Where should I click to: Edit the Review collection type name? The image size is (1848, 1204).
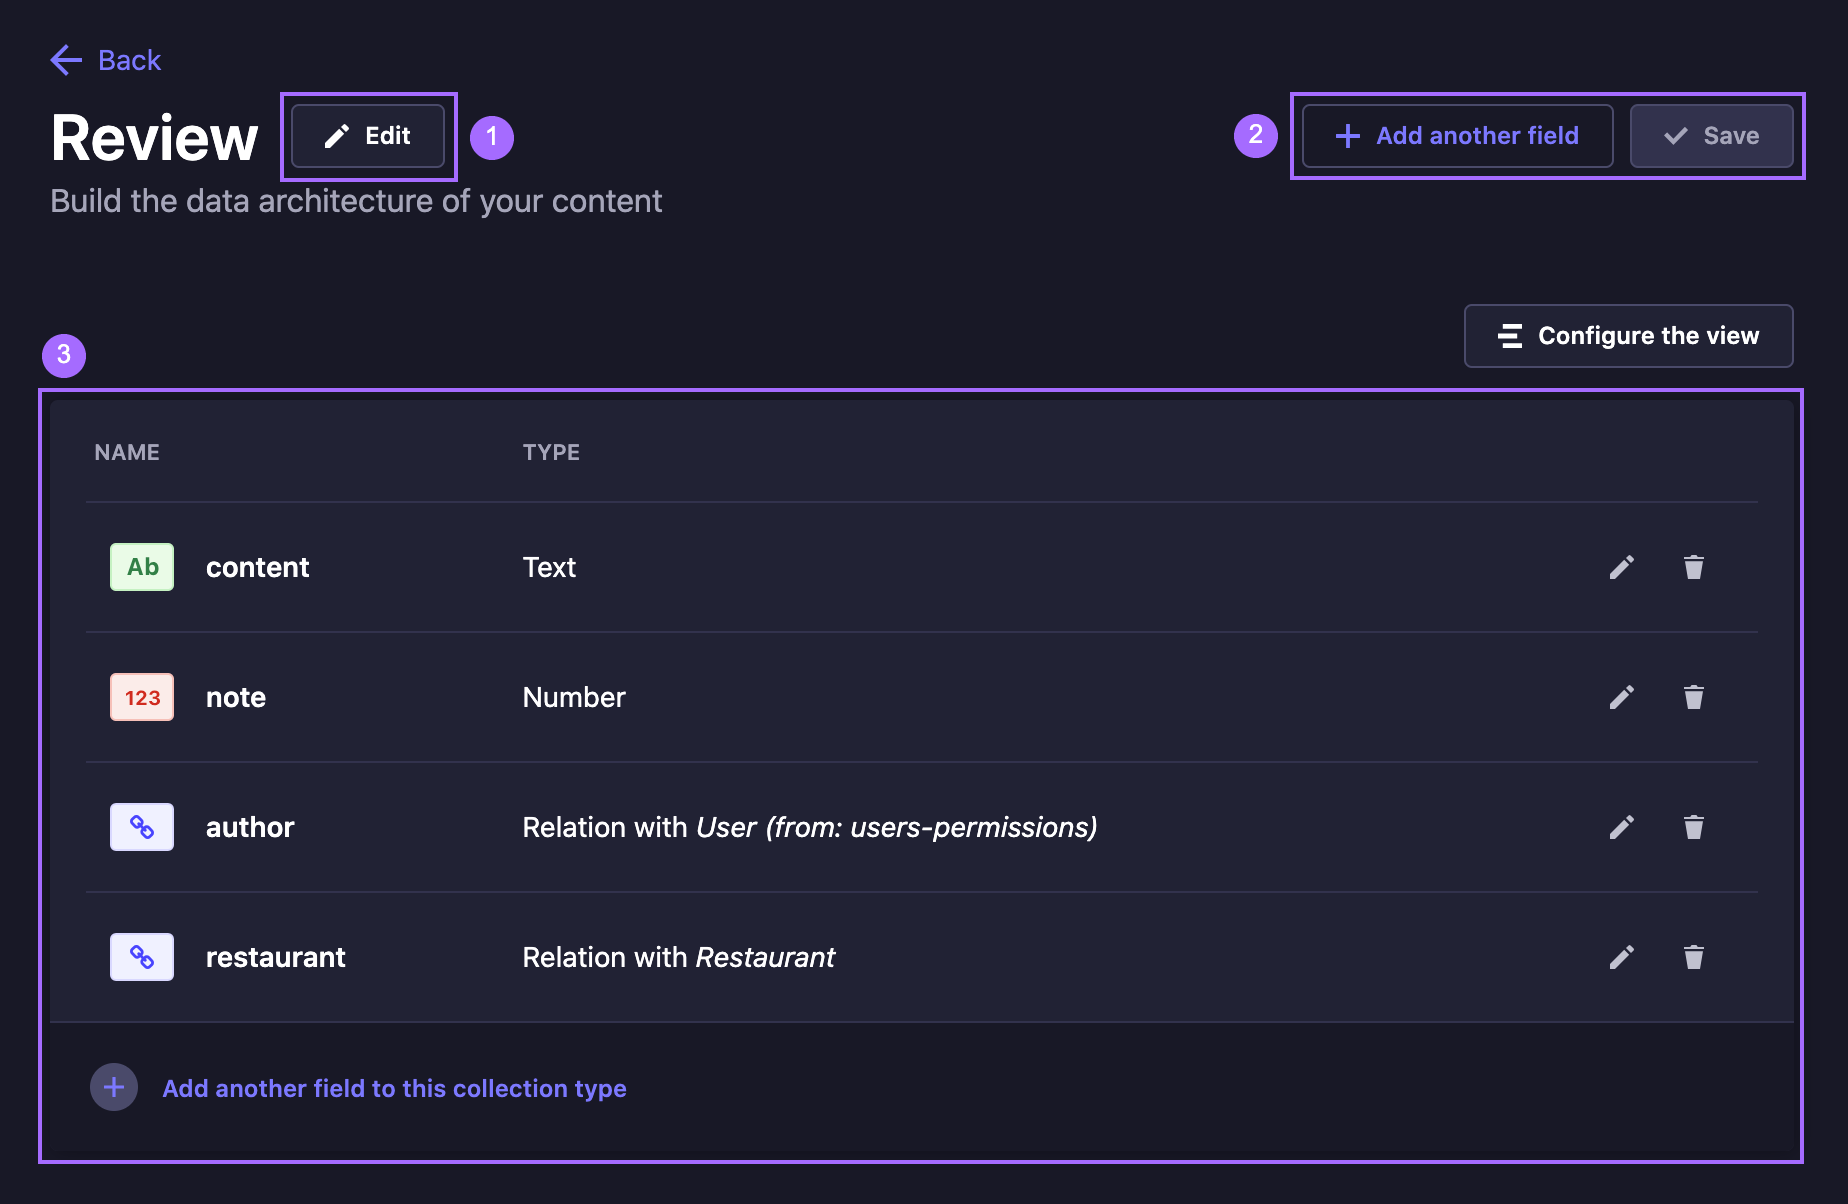(x=368, y=136)
